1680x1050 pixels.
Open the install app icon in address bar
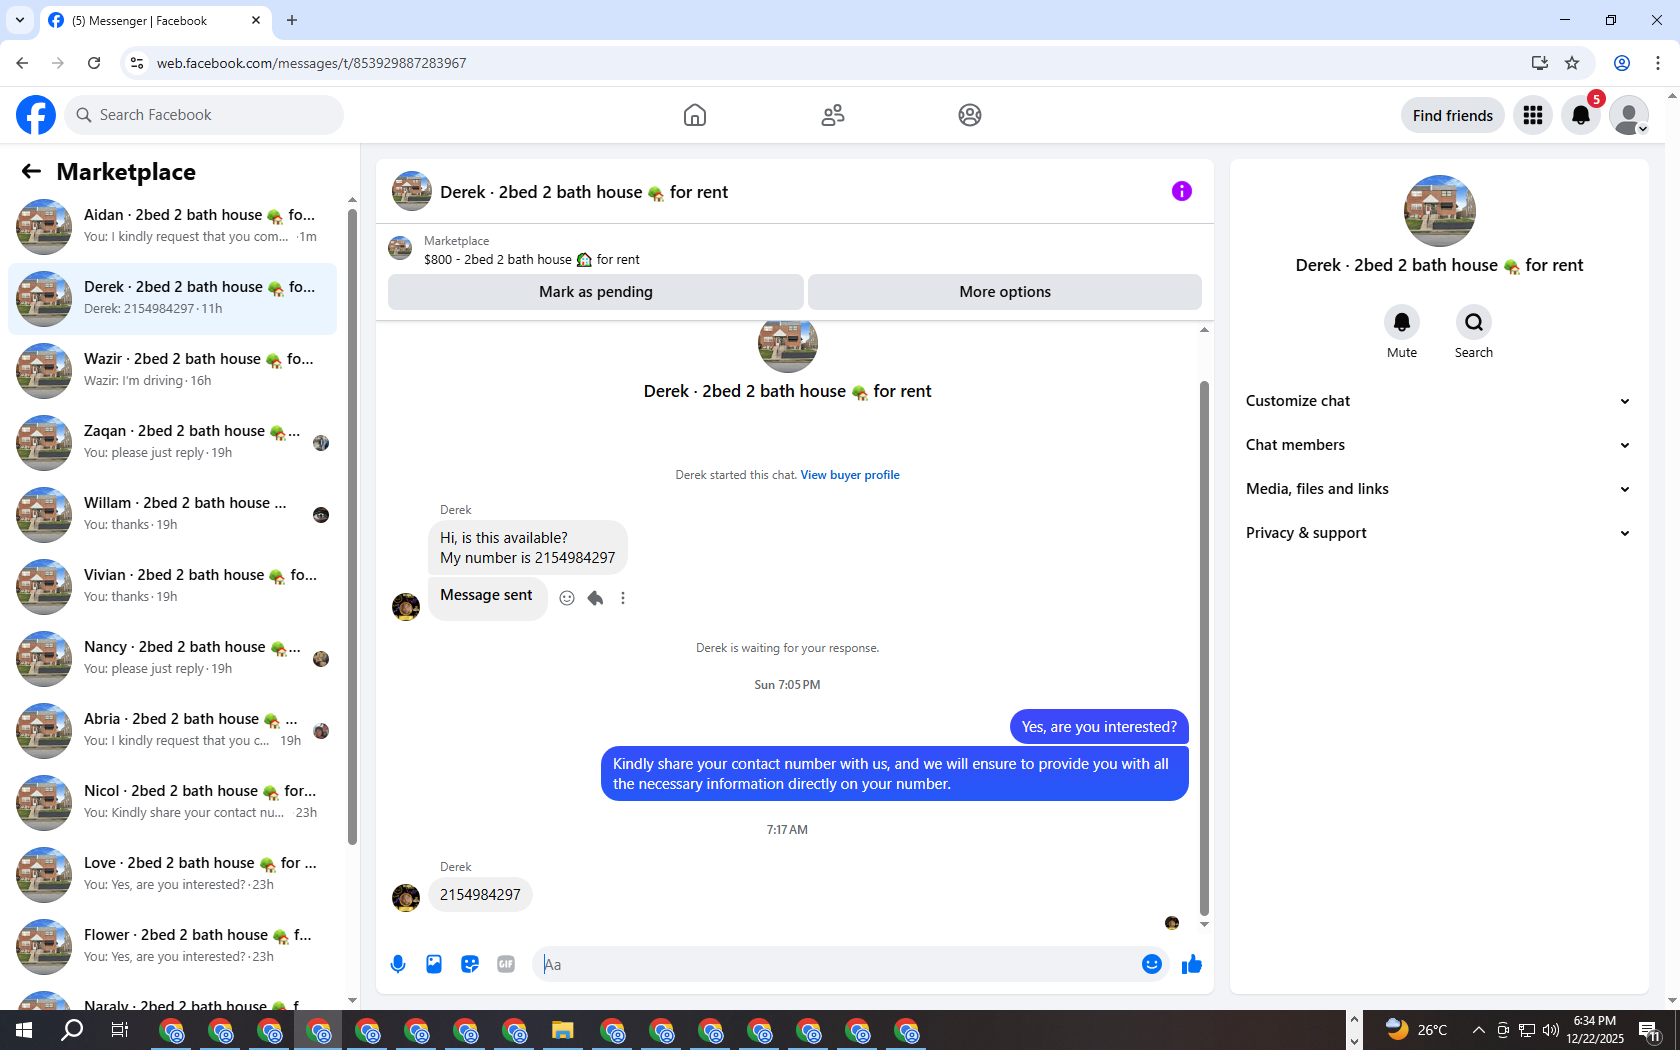(1540, 63)
